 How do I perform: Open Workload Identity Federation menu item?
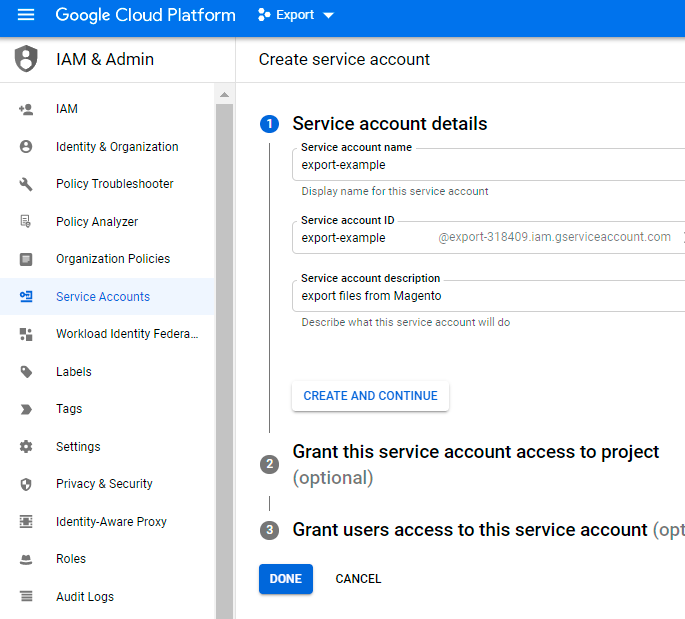coord(127,334)
